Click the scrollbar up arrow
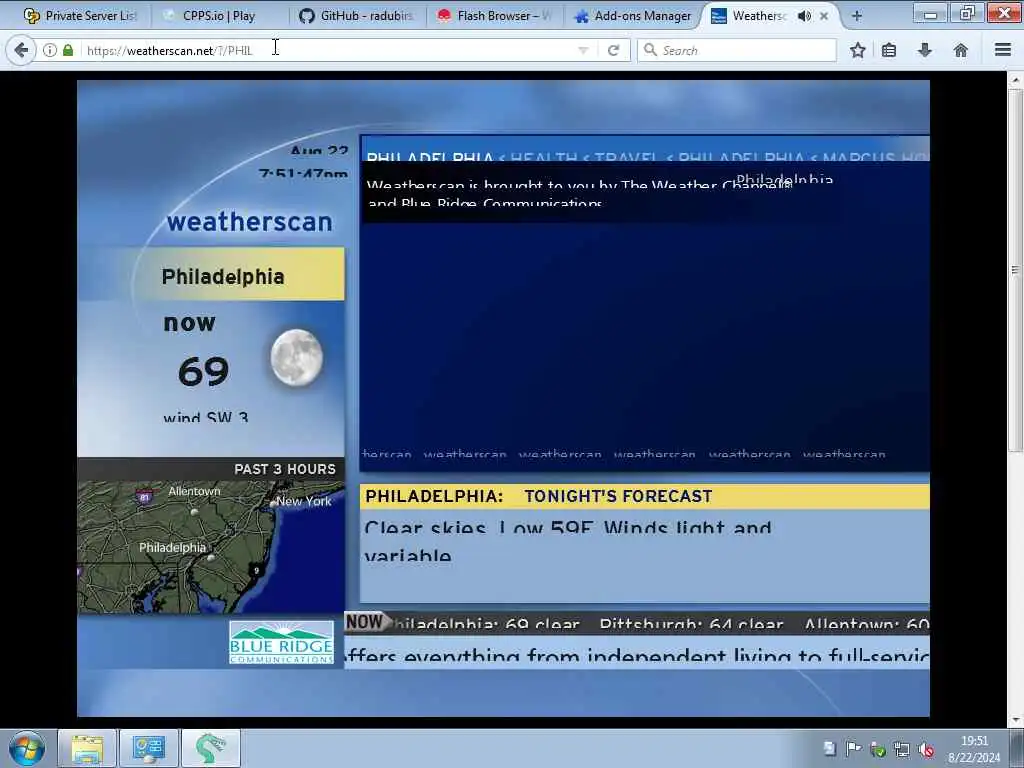This screenshot has height=768, width=1024. pyautogui.click(x=1014, y=80)
